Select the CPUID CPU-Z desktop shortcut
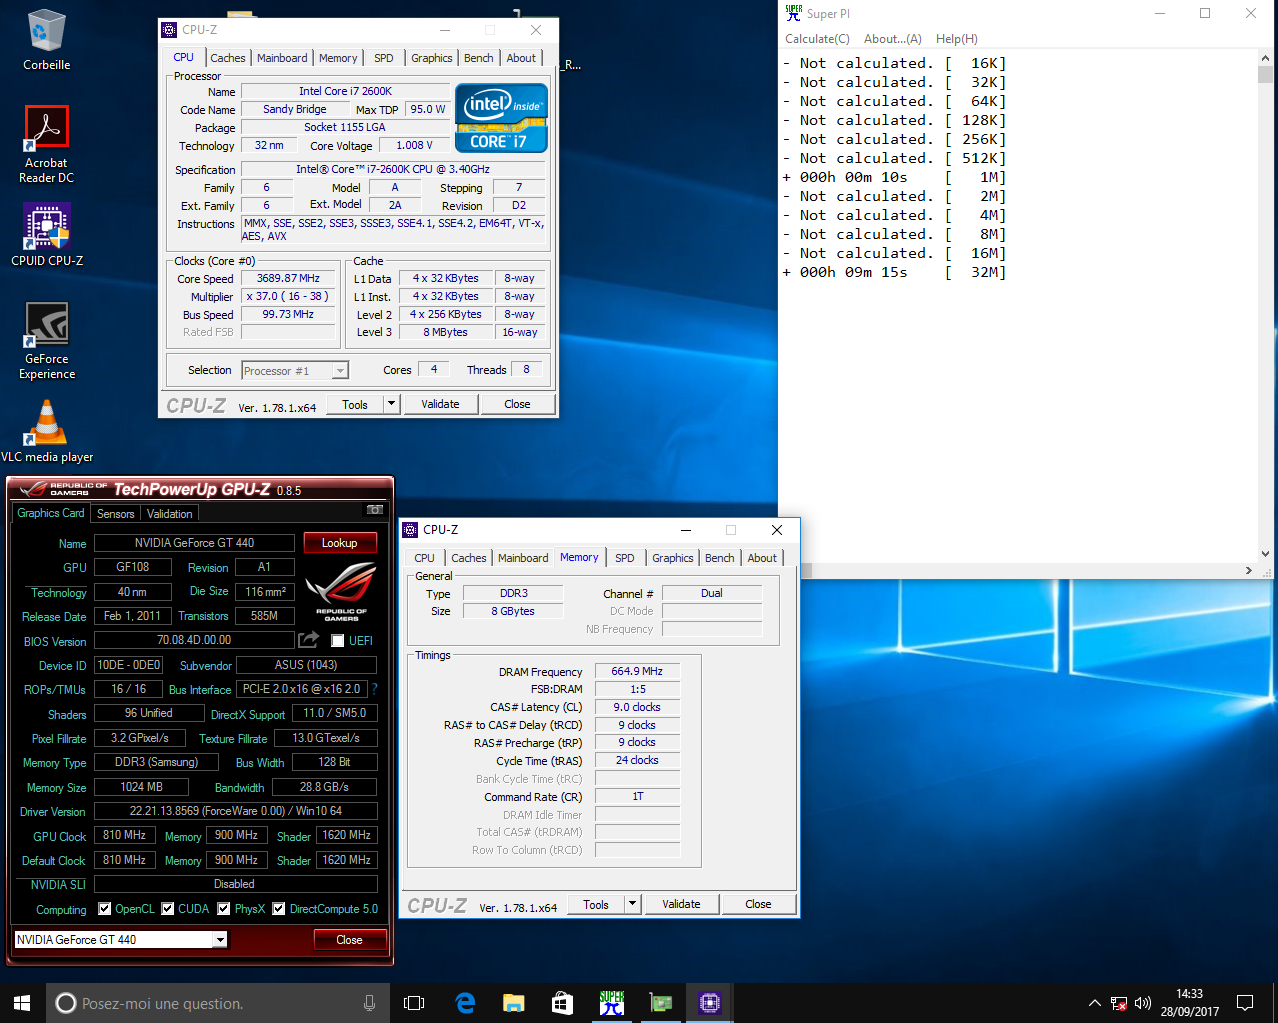The image size is (1278, 1023). pos(47,235)
